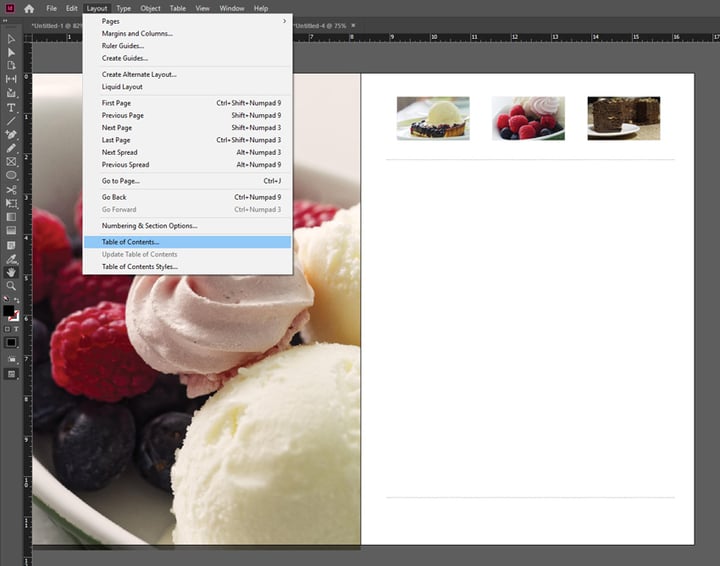Image resolution: width=720 pixels, height=566 pixels.
Task: Select the Hand tool
Action: (11, 272)
